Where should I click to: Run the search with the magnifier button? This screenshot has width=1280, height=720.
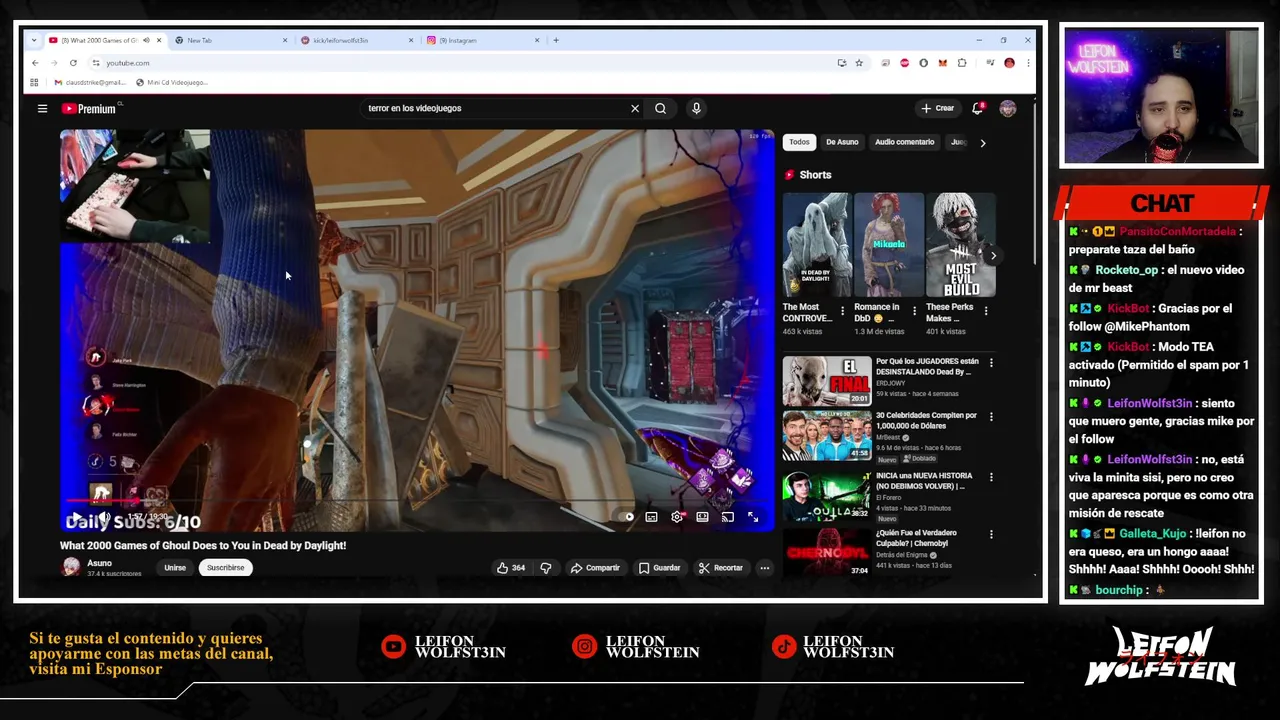(x=660, y=108)
